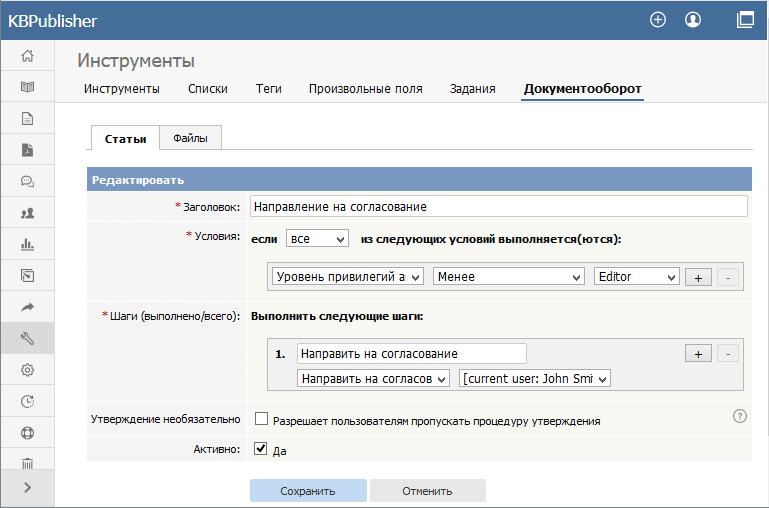The image size is (769, 508).
Task: Open the Home icon in the sidebar
Action: click(27, 56)
